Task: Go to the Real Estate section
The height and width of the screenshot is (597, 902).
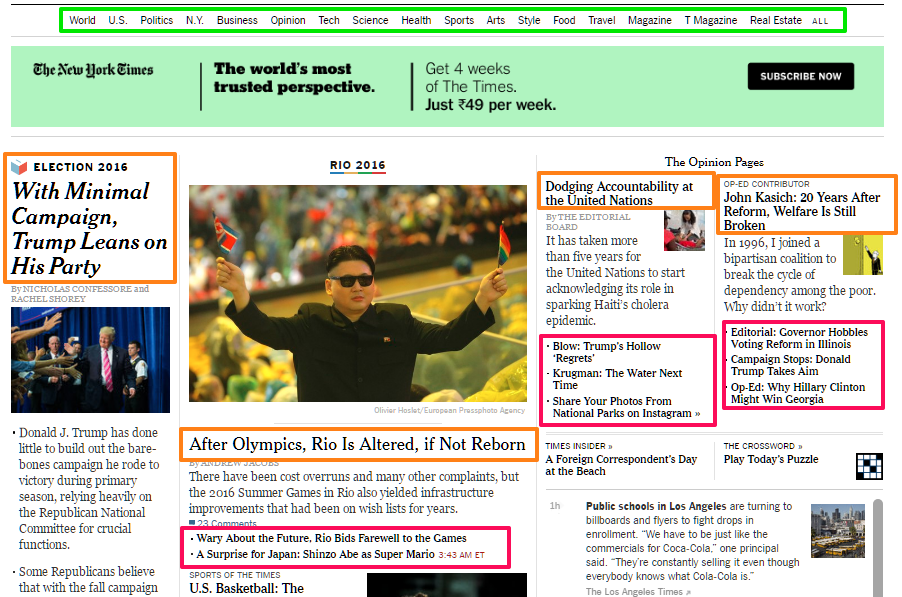Action: click(775, 20)
